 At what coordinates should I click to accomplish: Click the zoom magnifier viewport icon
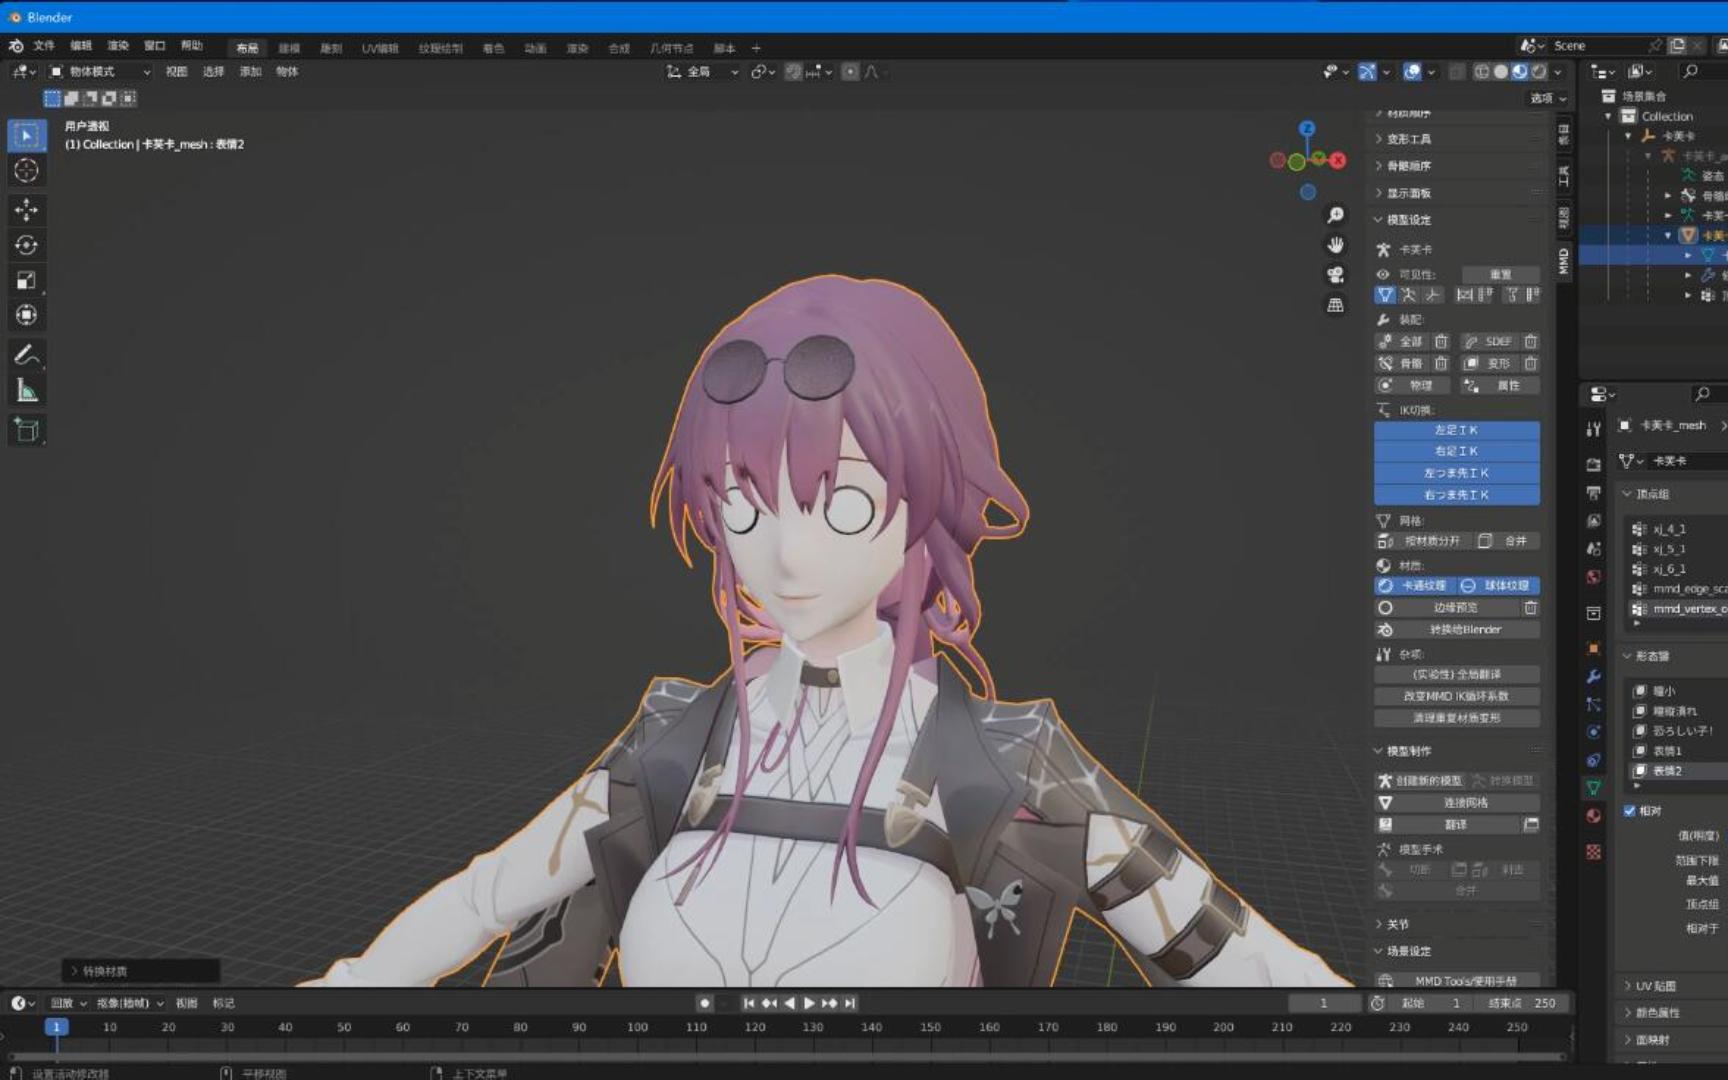coord(1335,215)
